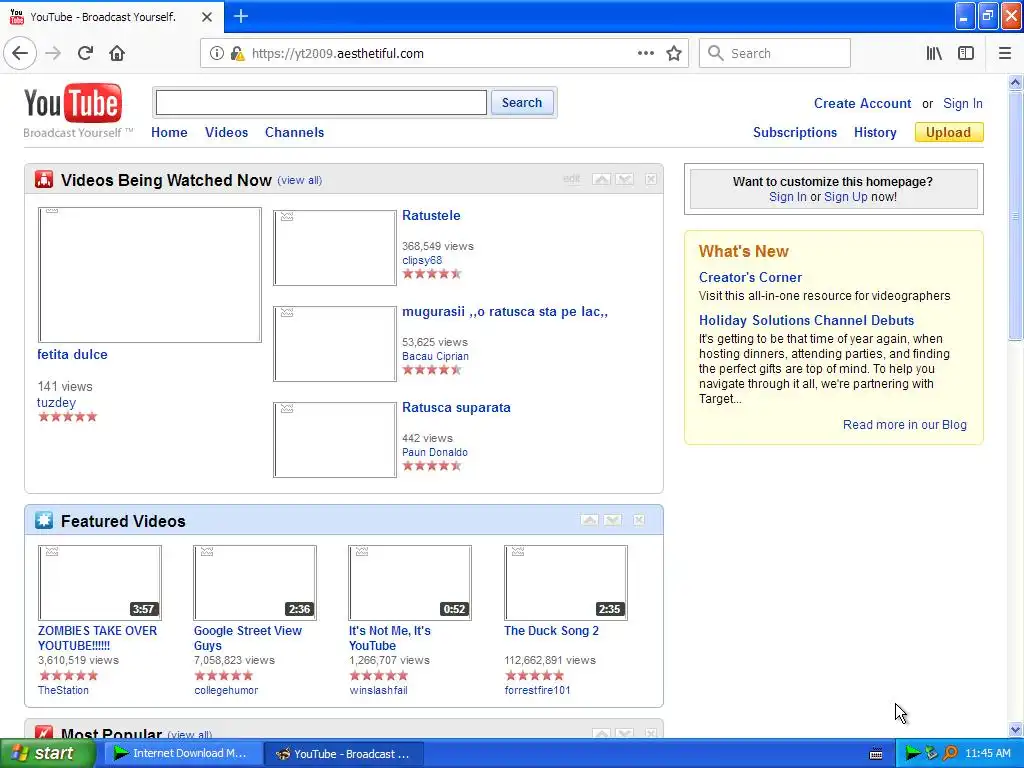Click Create Account link
The height and width of the screenshot is (768, 1024).
(862, 103)
